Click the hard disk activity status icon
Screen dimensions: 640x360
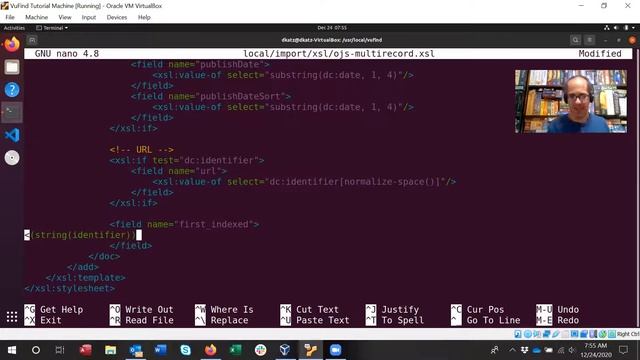[x=518, y=334]
